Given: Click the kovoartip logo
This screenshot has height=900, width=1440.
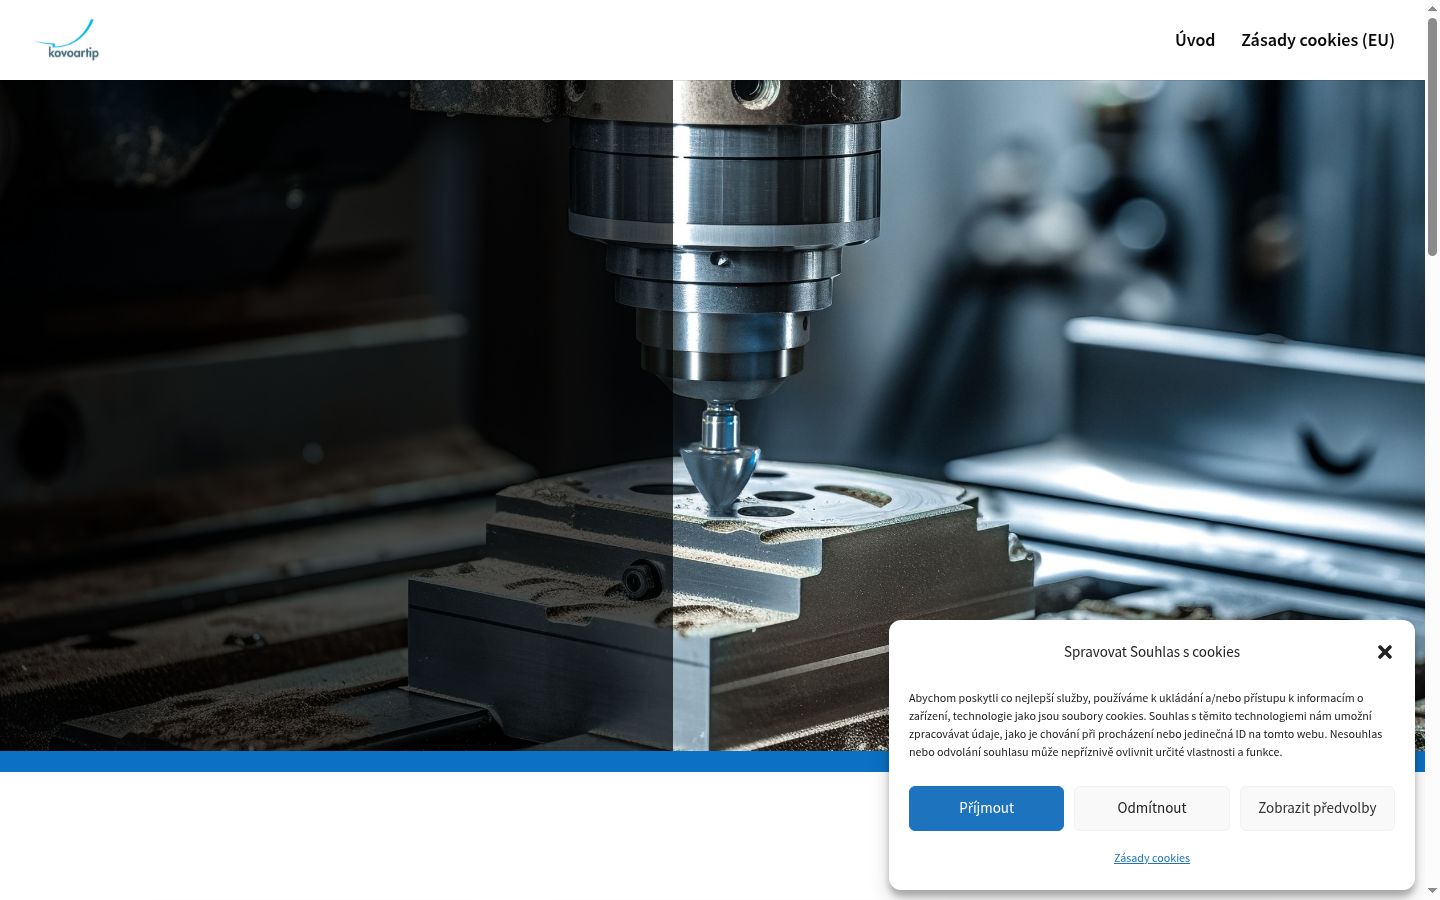Looking at the screenshot, I should click(x=67, y=40).
